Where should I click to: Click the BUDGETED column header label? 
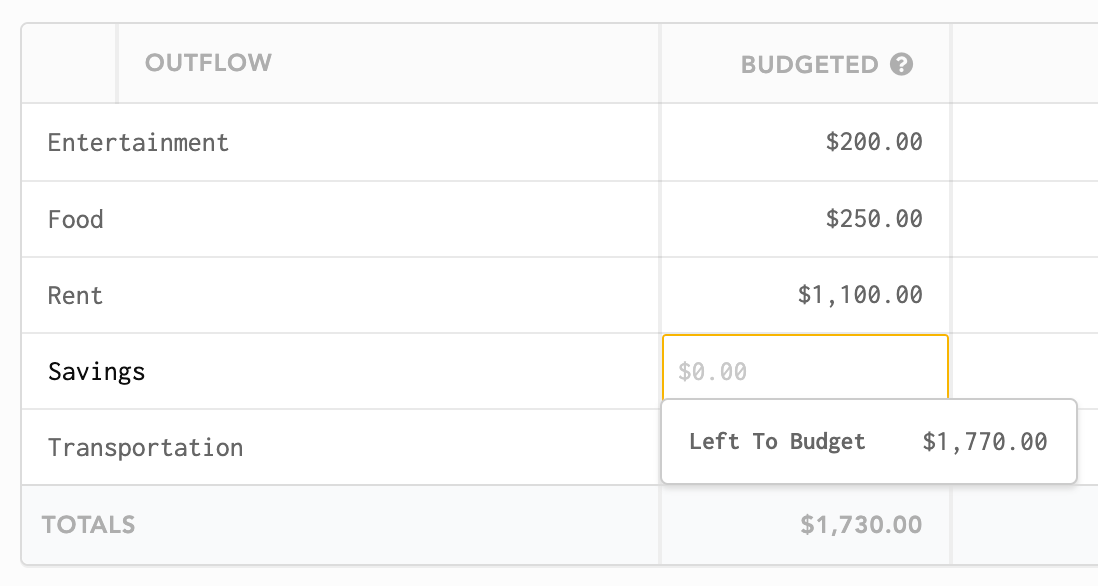coord(809,65)
